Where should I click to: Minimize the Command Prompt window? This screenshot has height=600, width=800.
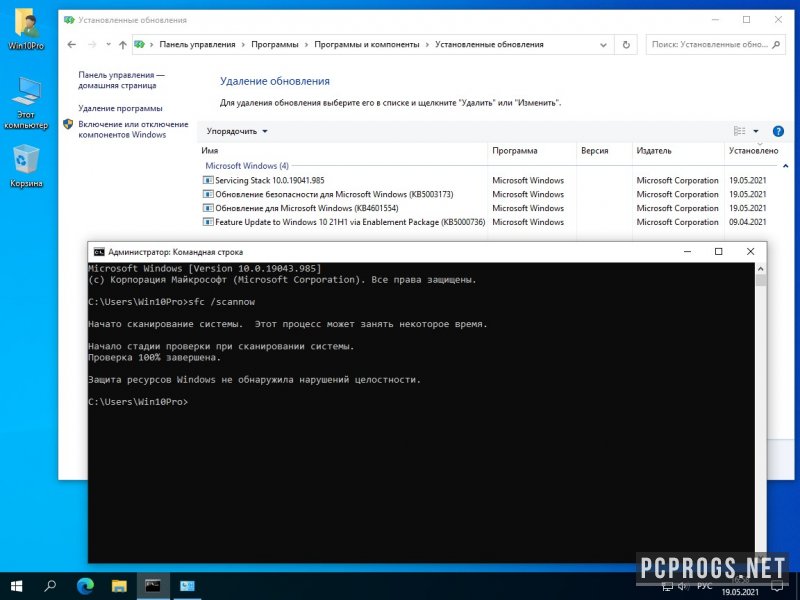pyautogui.click(x=687, y=252)
